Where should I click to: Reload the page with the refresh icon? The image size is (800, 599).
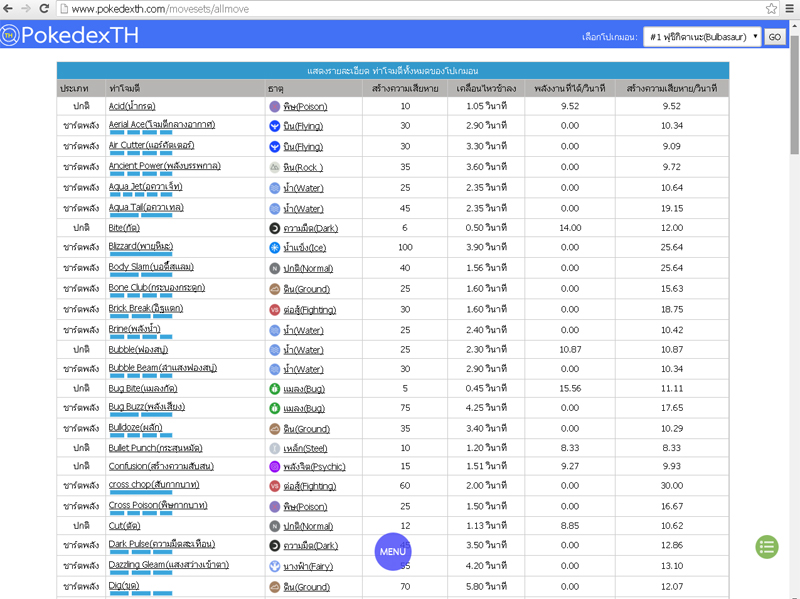pyautogui.click(x=44, y=8)
